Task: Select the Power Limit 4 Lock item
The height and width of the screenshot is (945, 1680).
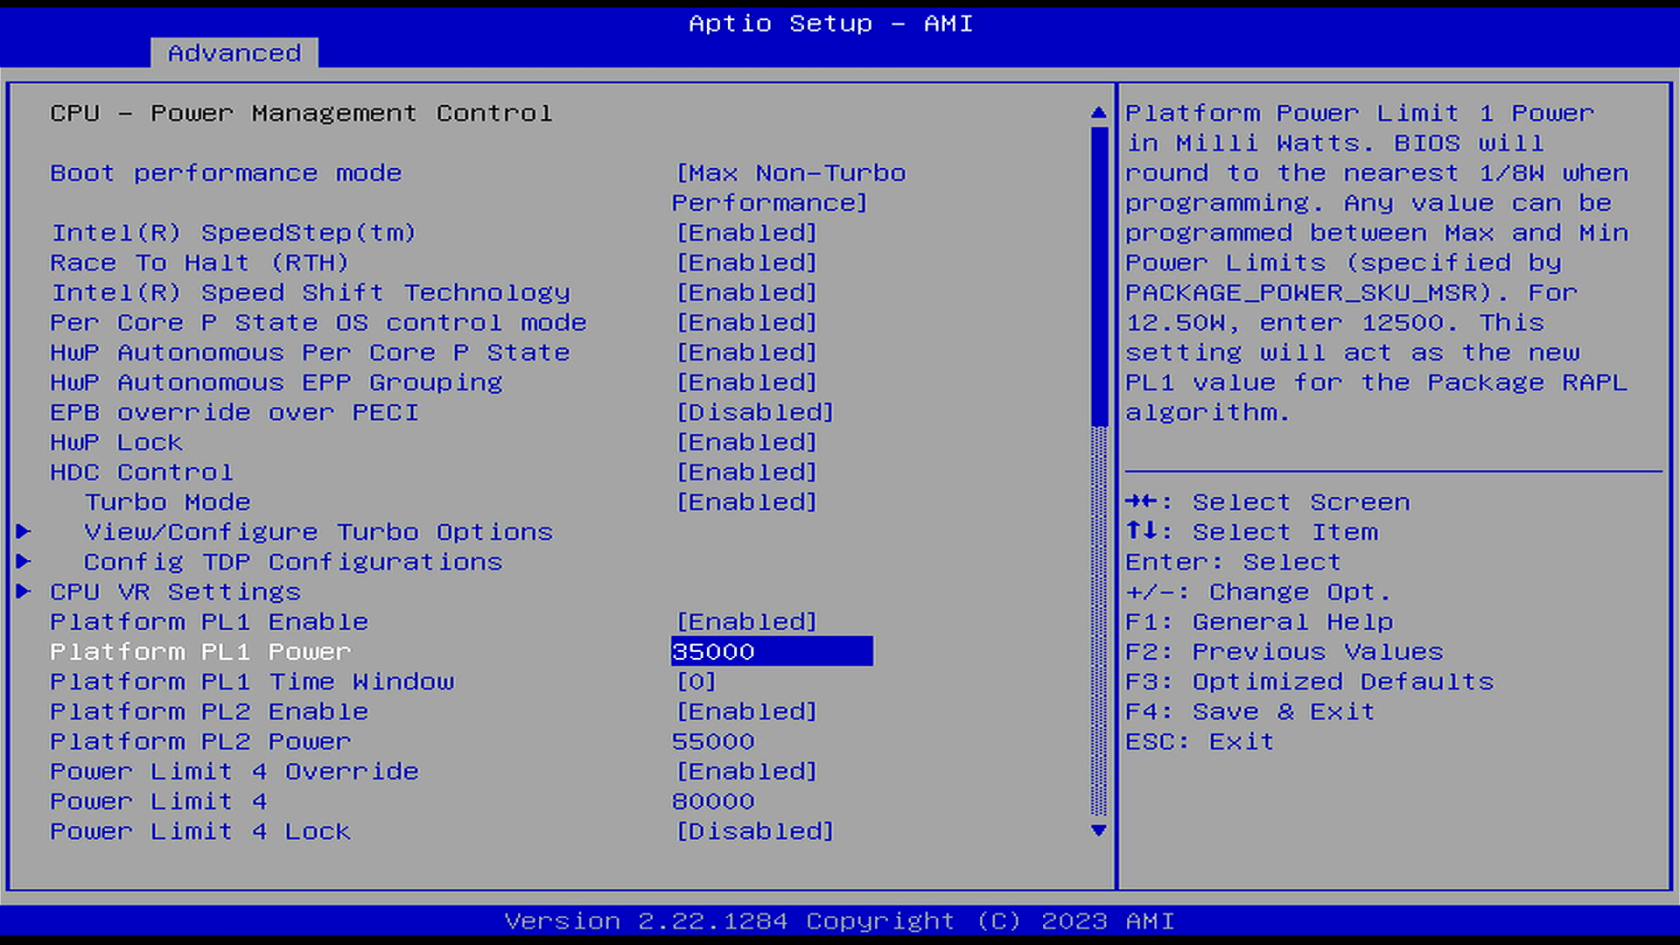Action: point(200,832)
